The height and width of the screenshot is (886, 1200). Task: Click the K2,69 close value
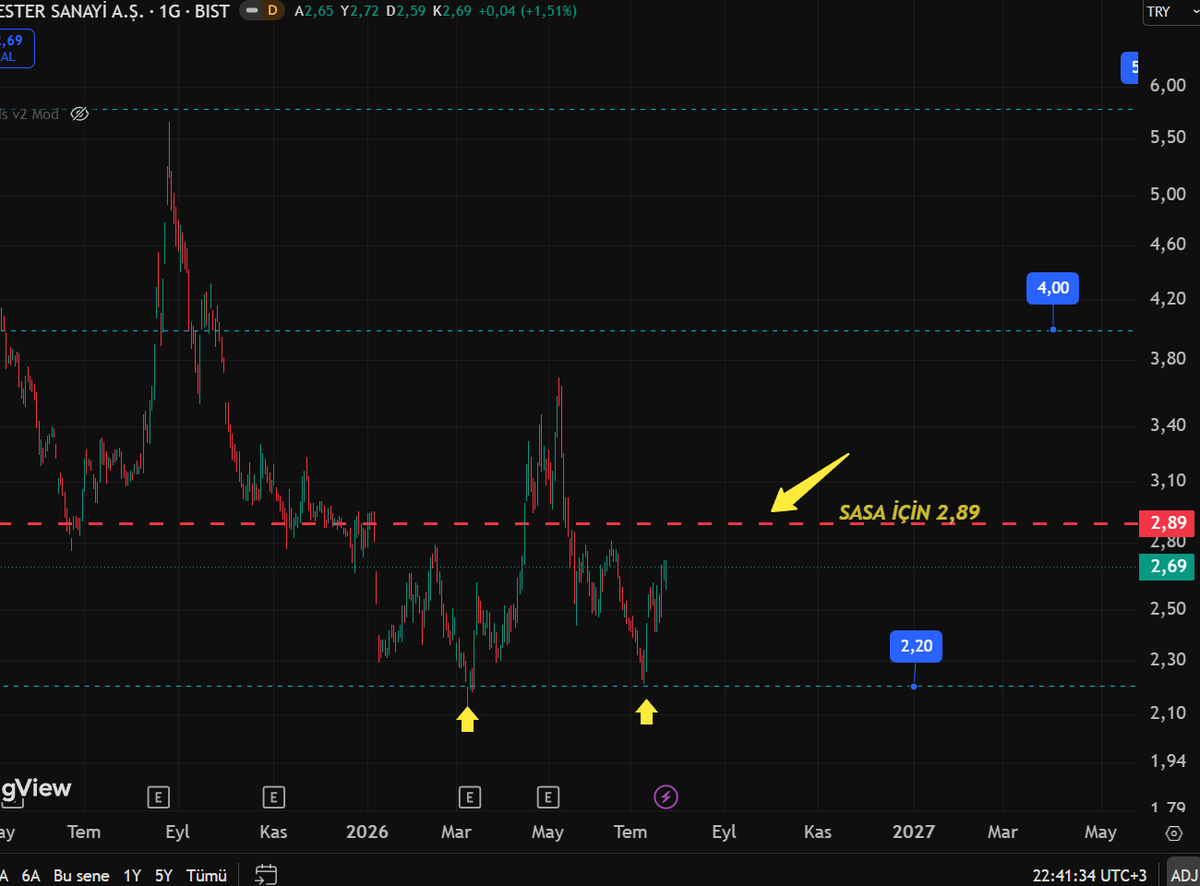coord(451,12)
